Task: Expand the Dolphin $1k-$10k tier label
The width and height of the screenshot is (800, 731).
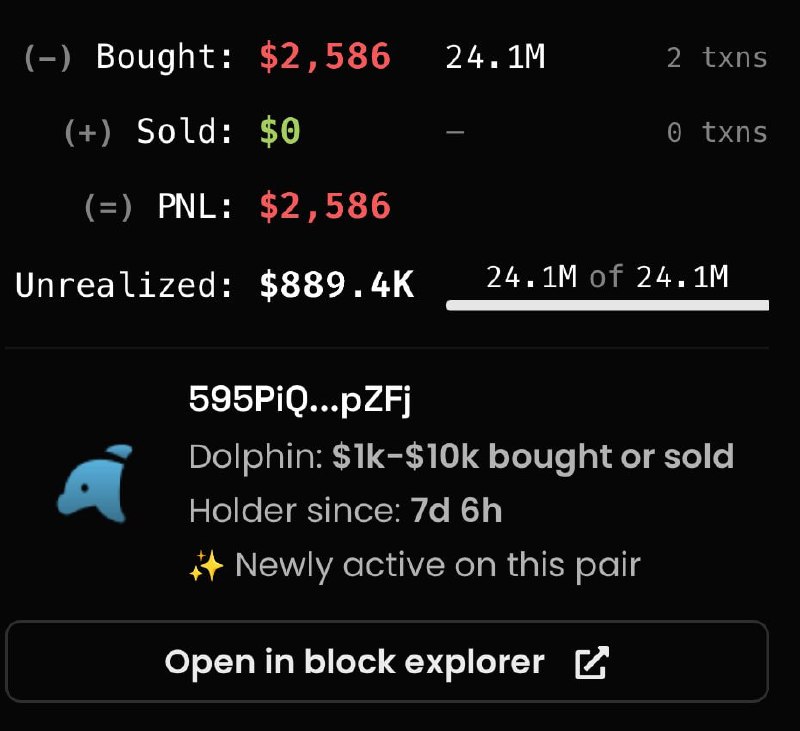Action: [x=462, y=457]
